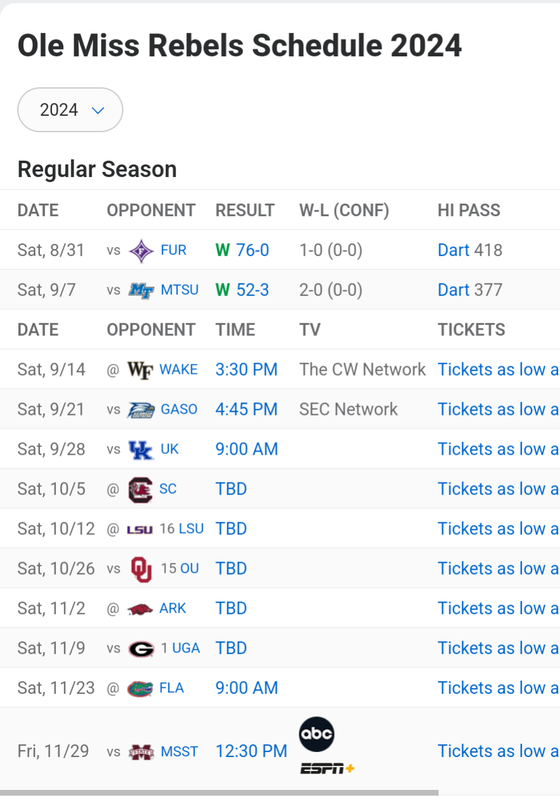
Task: Open tickets link for the LSU game
Action: (x=498, y=529)
